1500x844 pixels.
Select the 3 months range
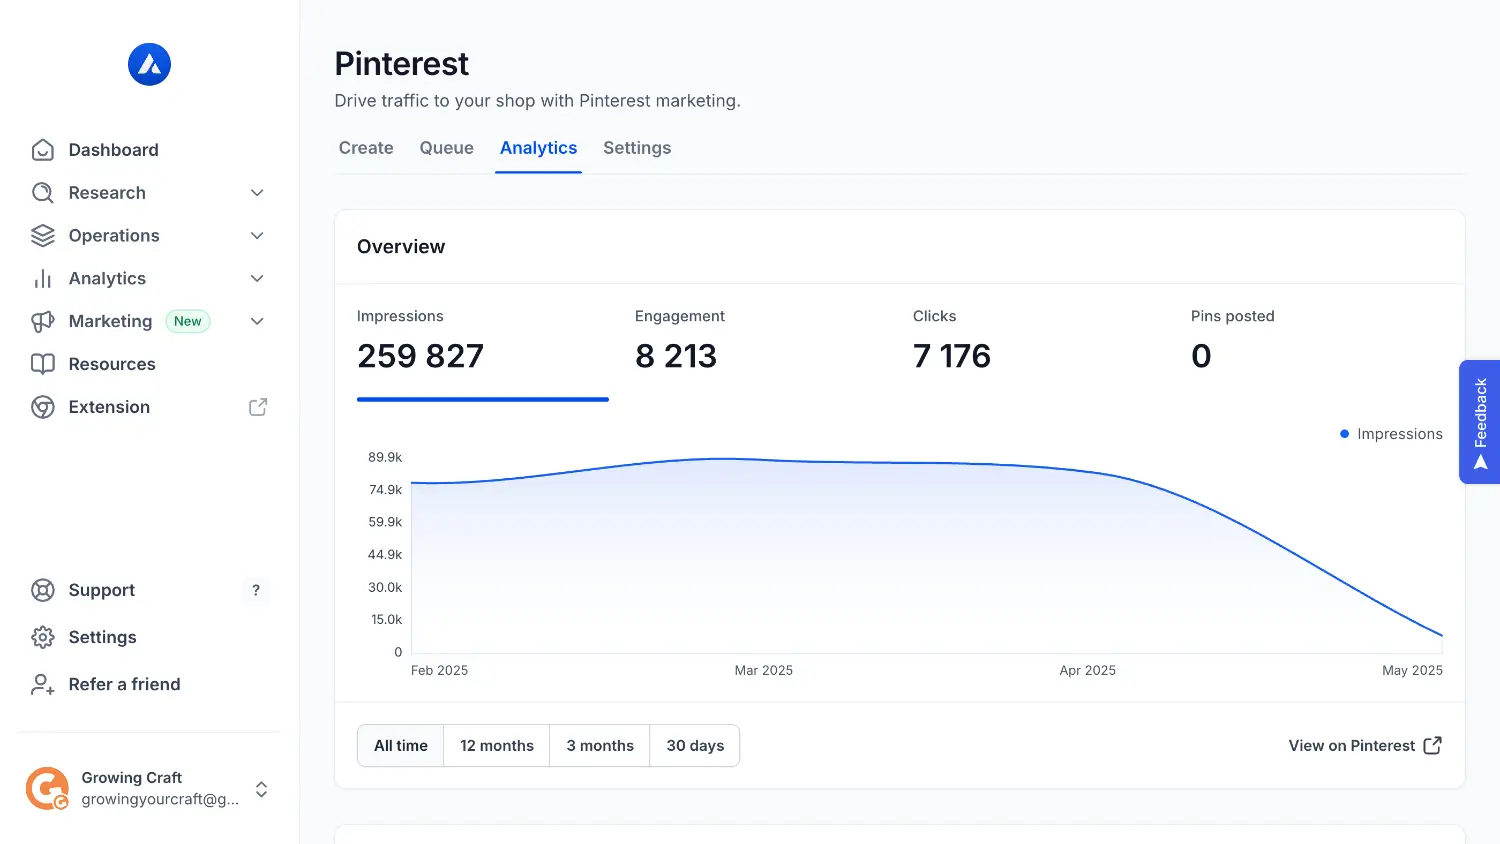coord(600,746)
